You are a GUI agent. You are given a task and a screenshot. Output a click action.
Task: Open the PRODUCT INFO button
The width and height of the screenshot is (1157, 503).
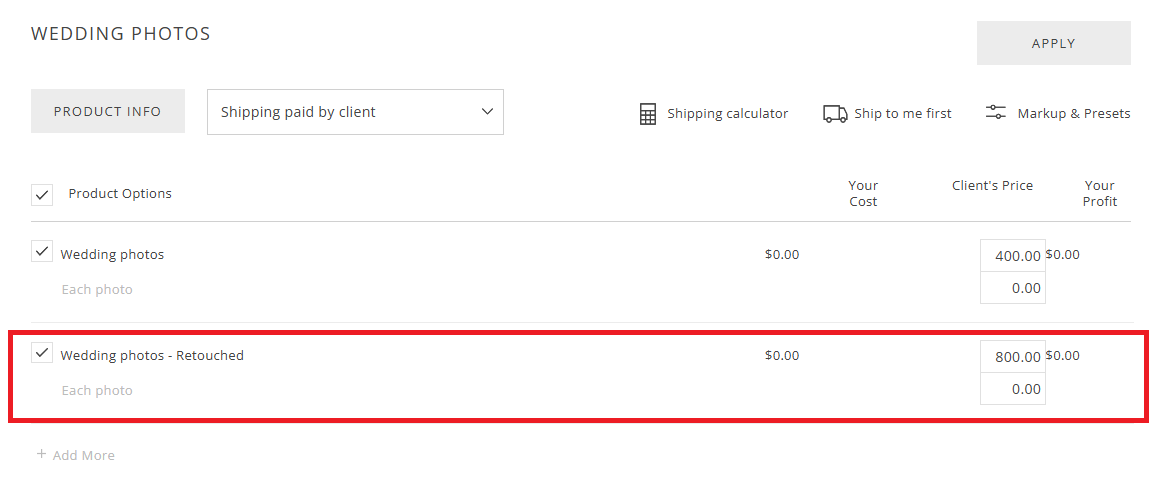[108, 111]
